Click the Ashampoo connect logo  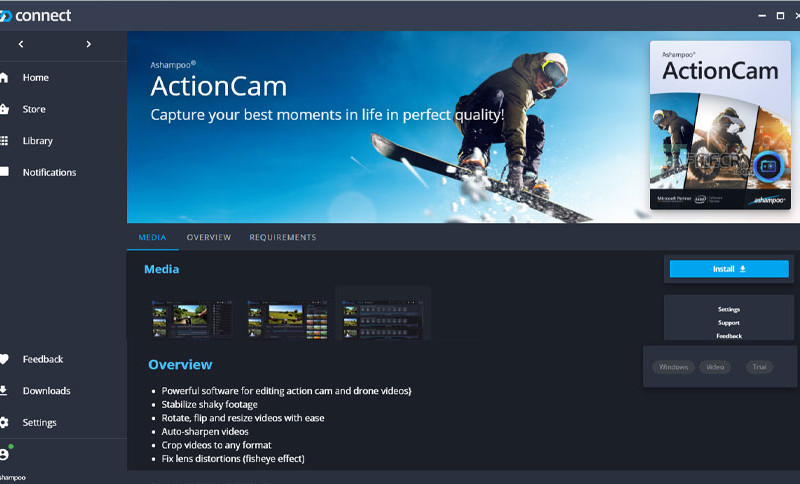36,16
